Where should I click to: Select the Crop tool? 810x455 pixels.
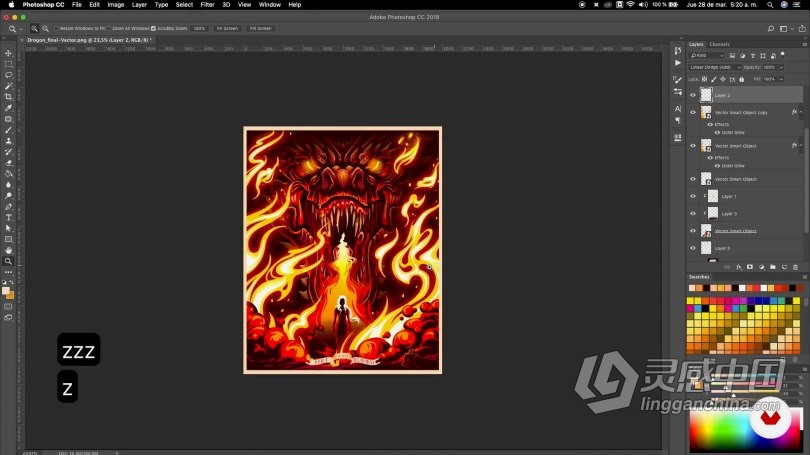(8, 97)
